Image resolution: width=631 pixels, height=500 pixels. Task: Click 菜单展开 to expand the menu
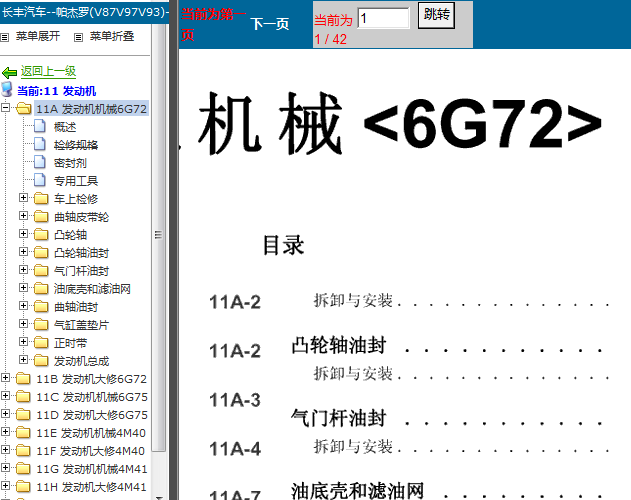(37, 36)
